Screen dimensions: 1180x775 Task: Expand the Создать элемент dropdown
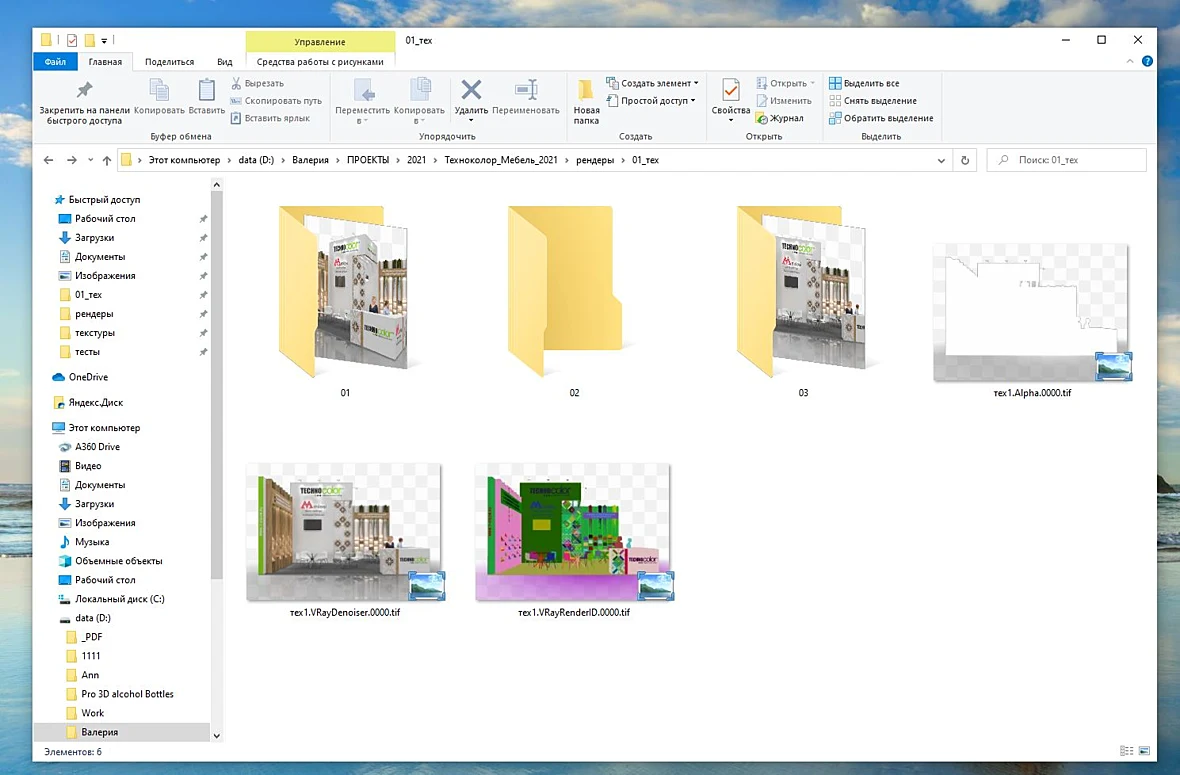(x=652, y=84)
